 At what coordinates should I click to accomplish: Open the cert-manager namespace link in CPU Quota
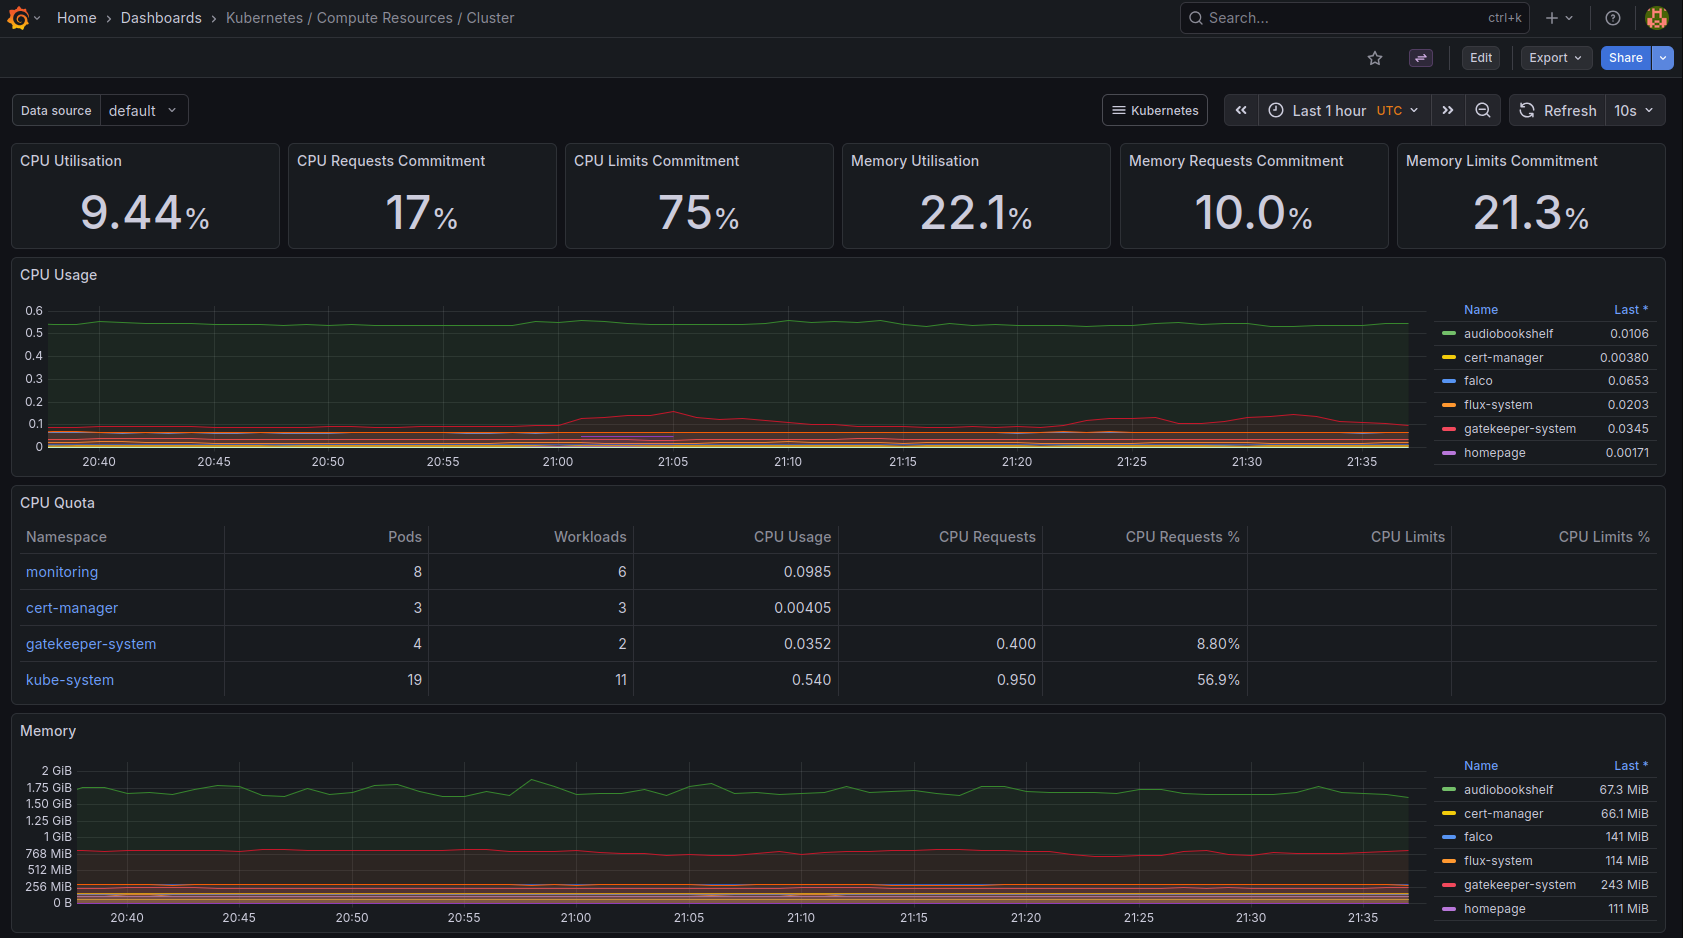pos(72,608)
